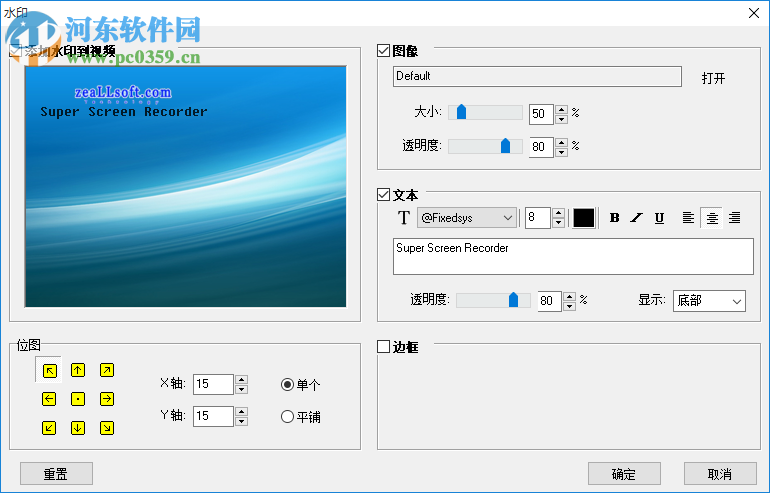The image size is (770, 493).
Task: Click the font T icon
Action: (404, 218)
